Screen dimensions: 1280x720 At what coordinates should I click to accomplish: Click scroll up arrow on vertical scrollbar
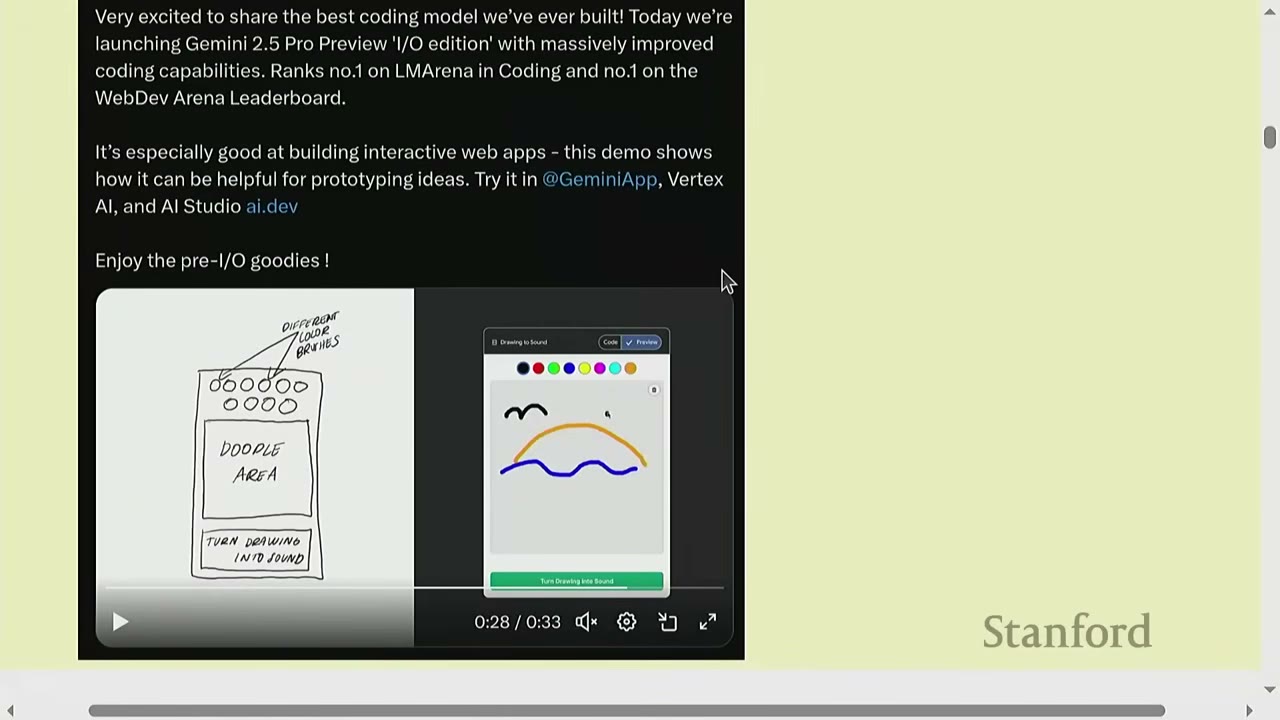tap(1269, 10)
